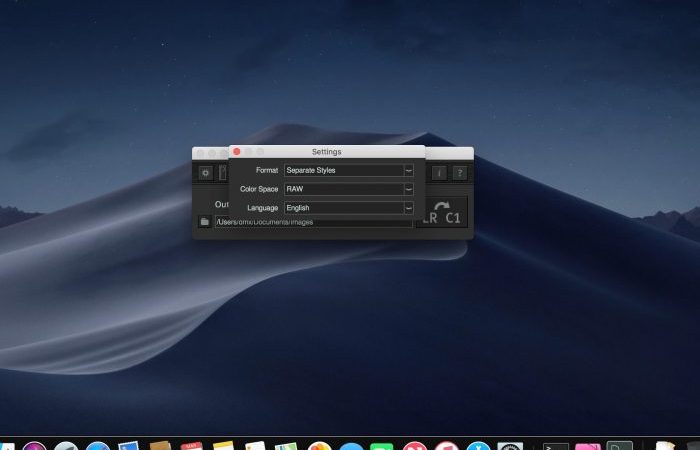
Task: Close the Settings dialog with red button
Action: [x=237, y=152]
